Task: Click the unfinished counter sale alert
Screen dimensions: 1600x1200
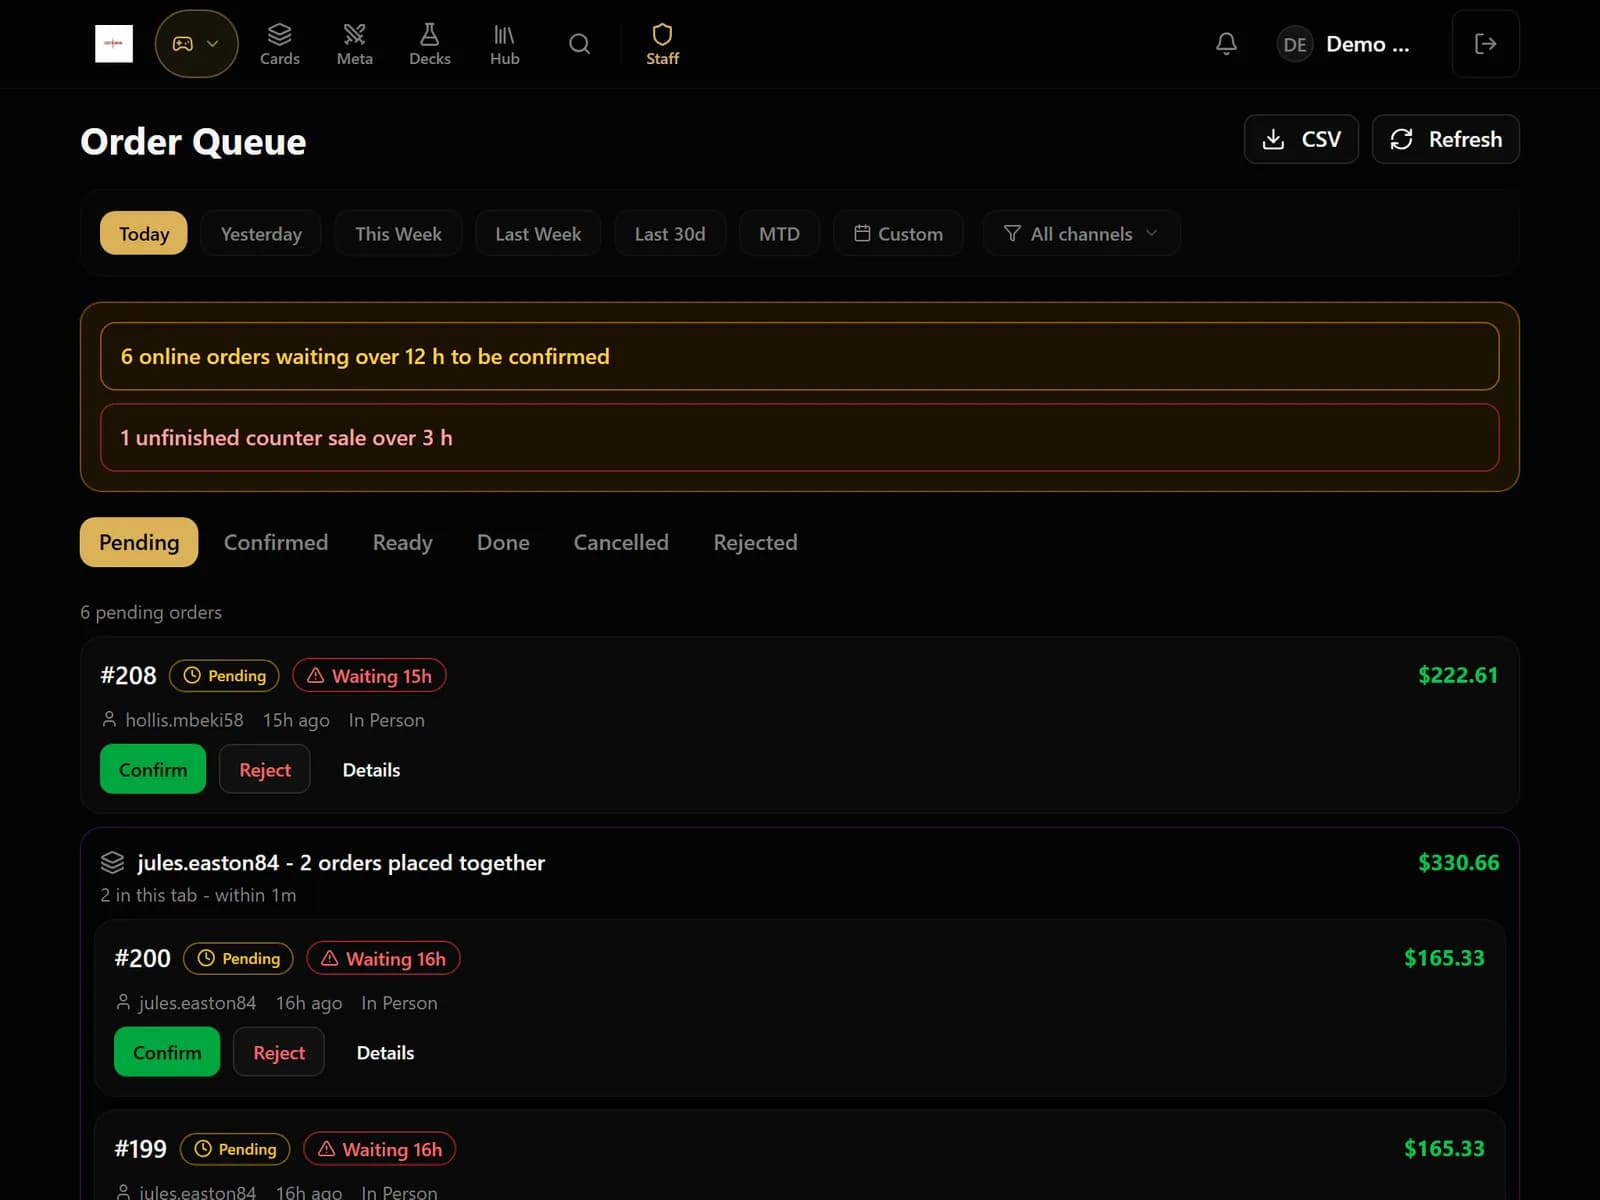Action: click(x=799, y=437)
